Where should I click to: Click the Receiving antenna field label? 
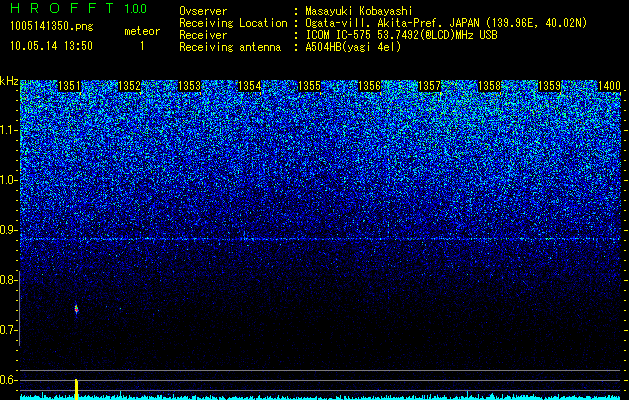(230, 47)
